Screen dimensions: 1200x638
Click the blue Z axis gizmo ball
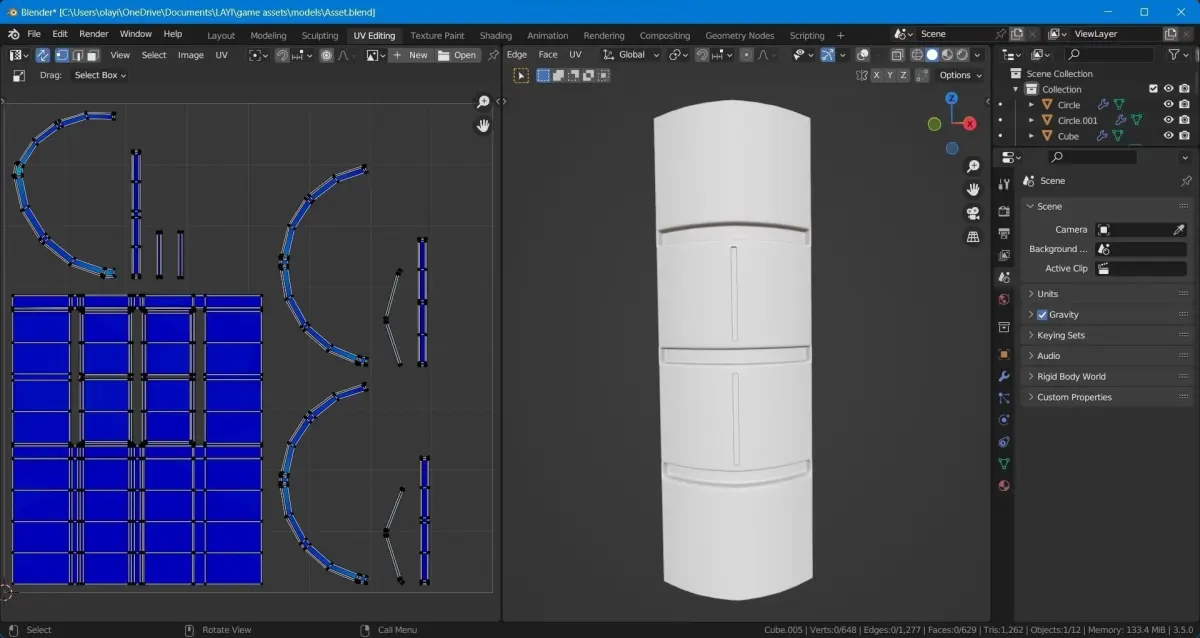[952, 98]
